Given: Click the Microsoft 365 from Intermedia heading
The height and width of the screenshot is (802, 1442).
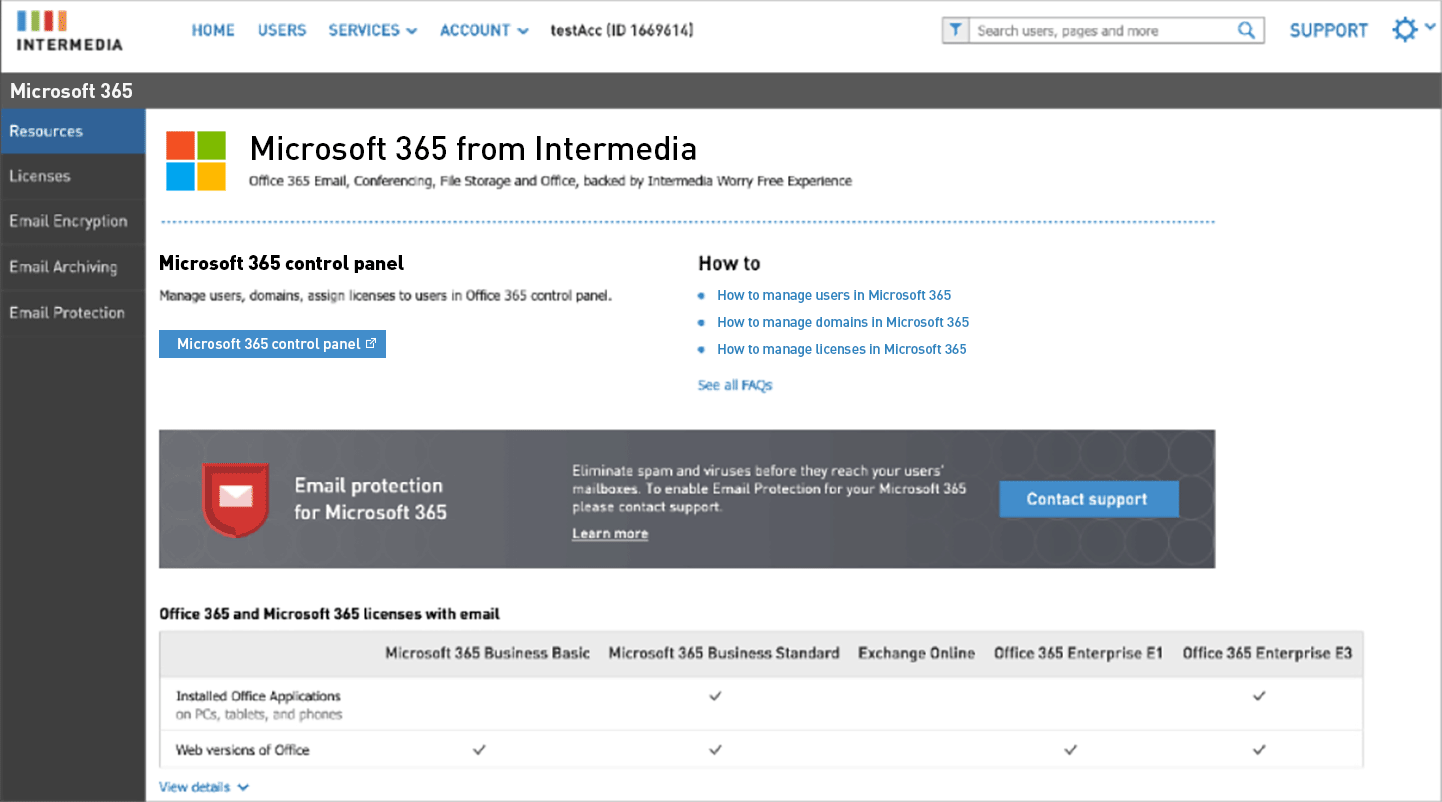Looking at the screenshot, I should 473,148.
